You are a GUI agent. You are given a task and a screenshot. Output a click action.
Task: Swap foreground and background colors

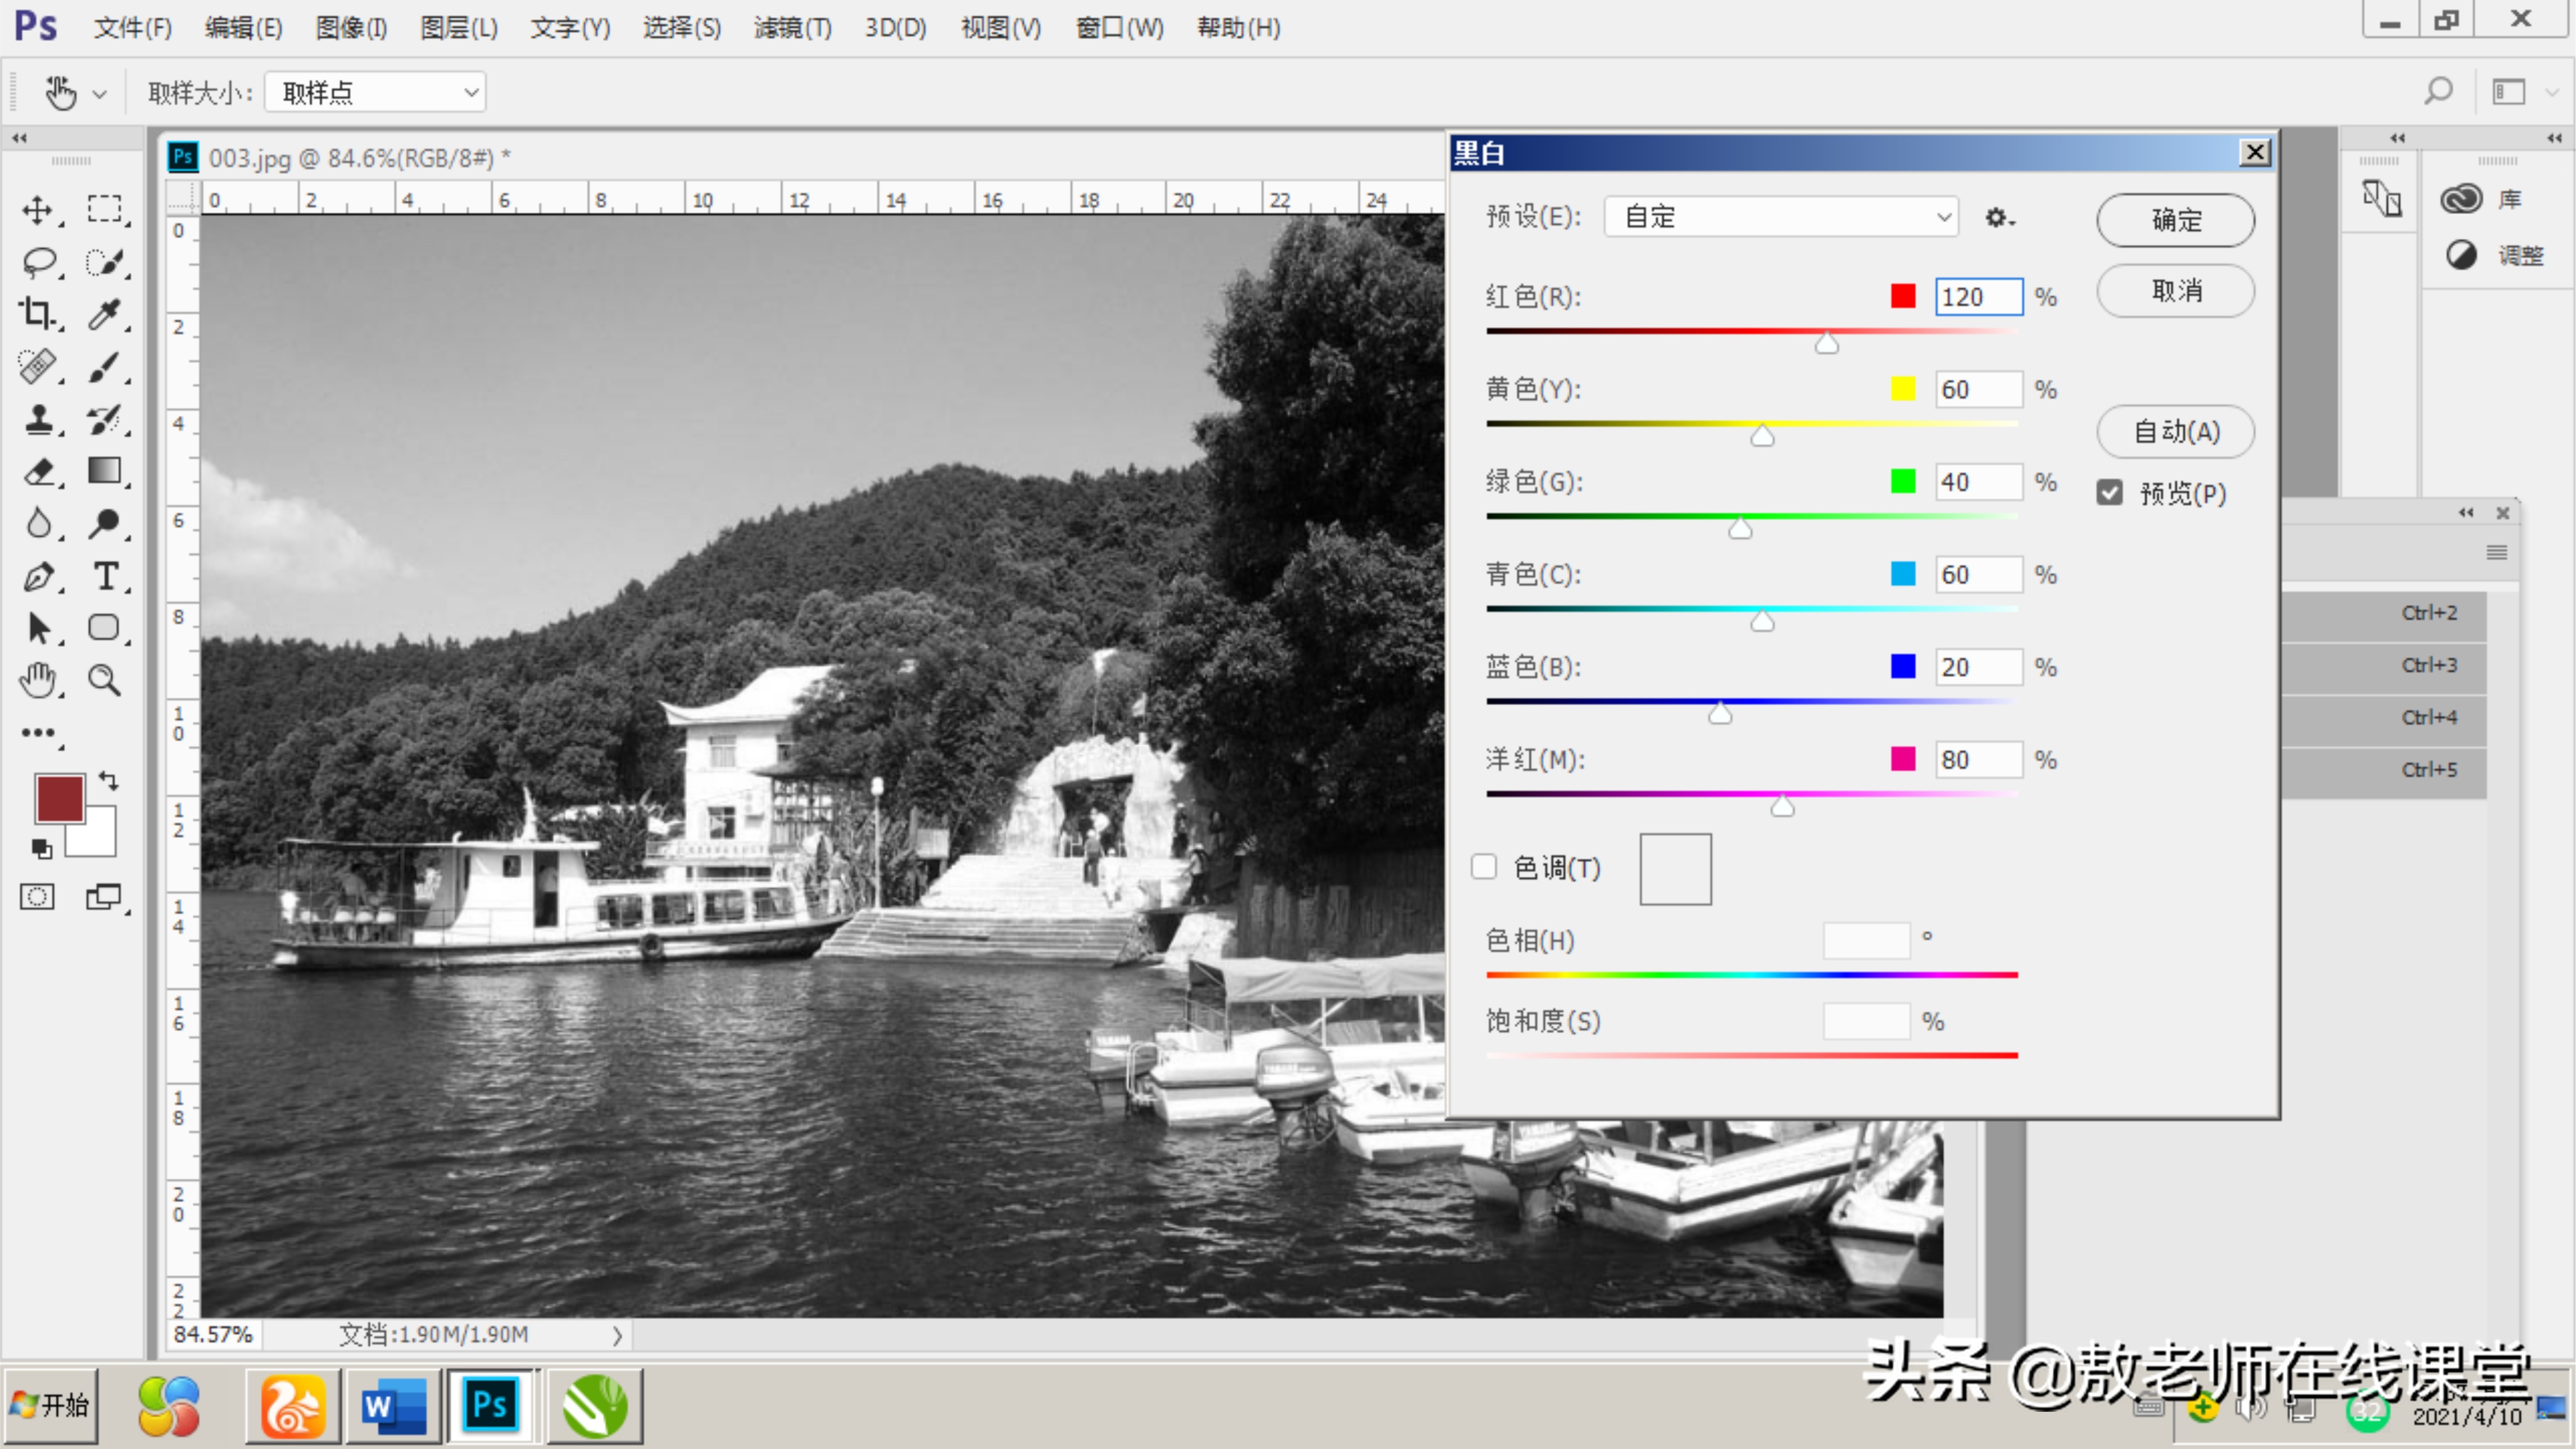pyautogui.click(x=108, y=780)
